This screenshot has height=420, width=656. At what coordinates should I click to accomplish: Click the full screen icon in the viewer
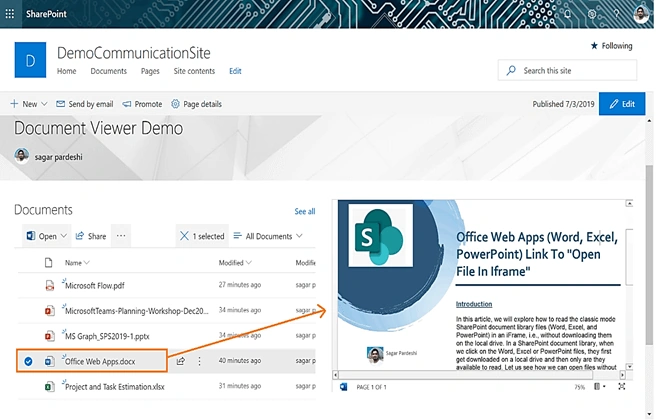[622, 387]
